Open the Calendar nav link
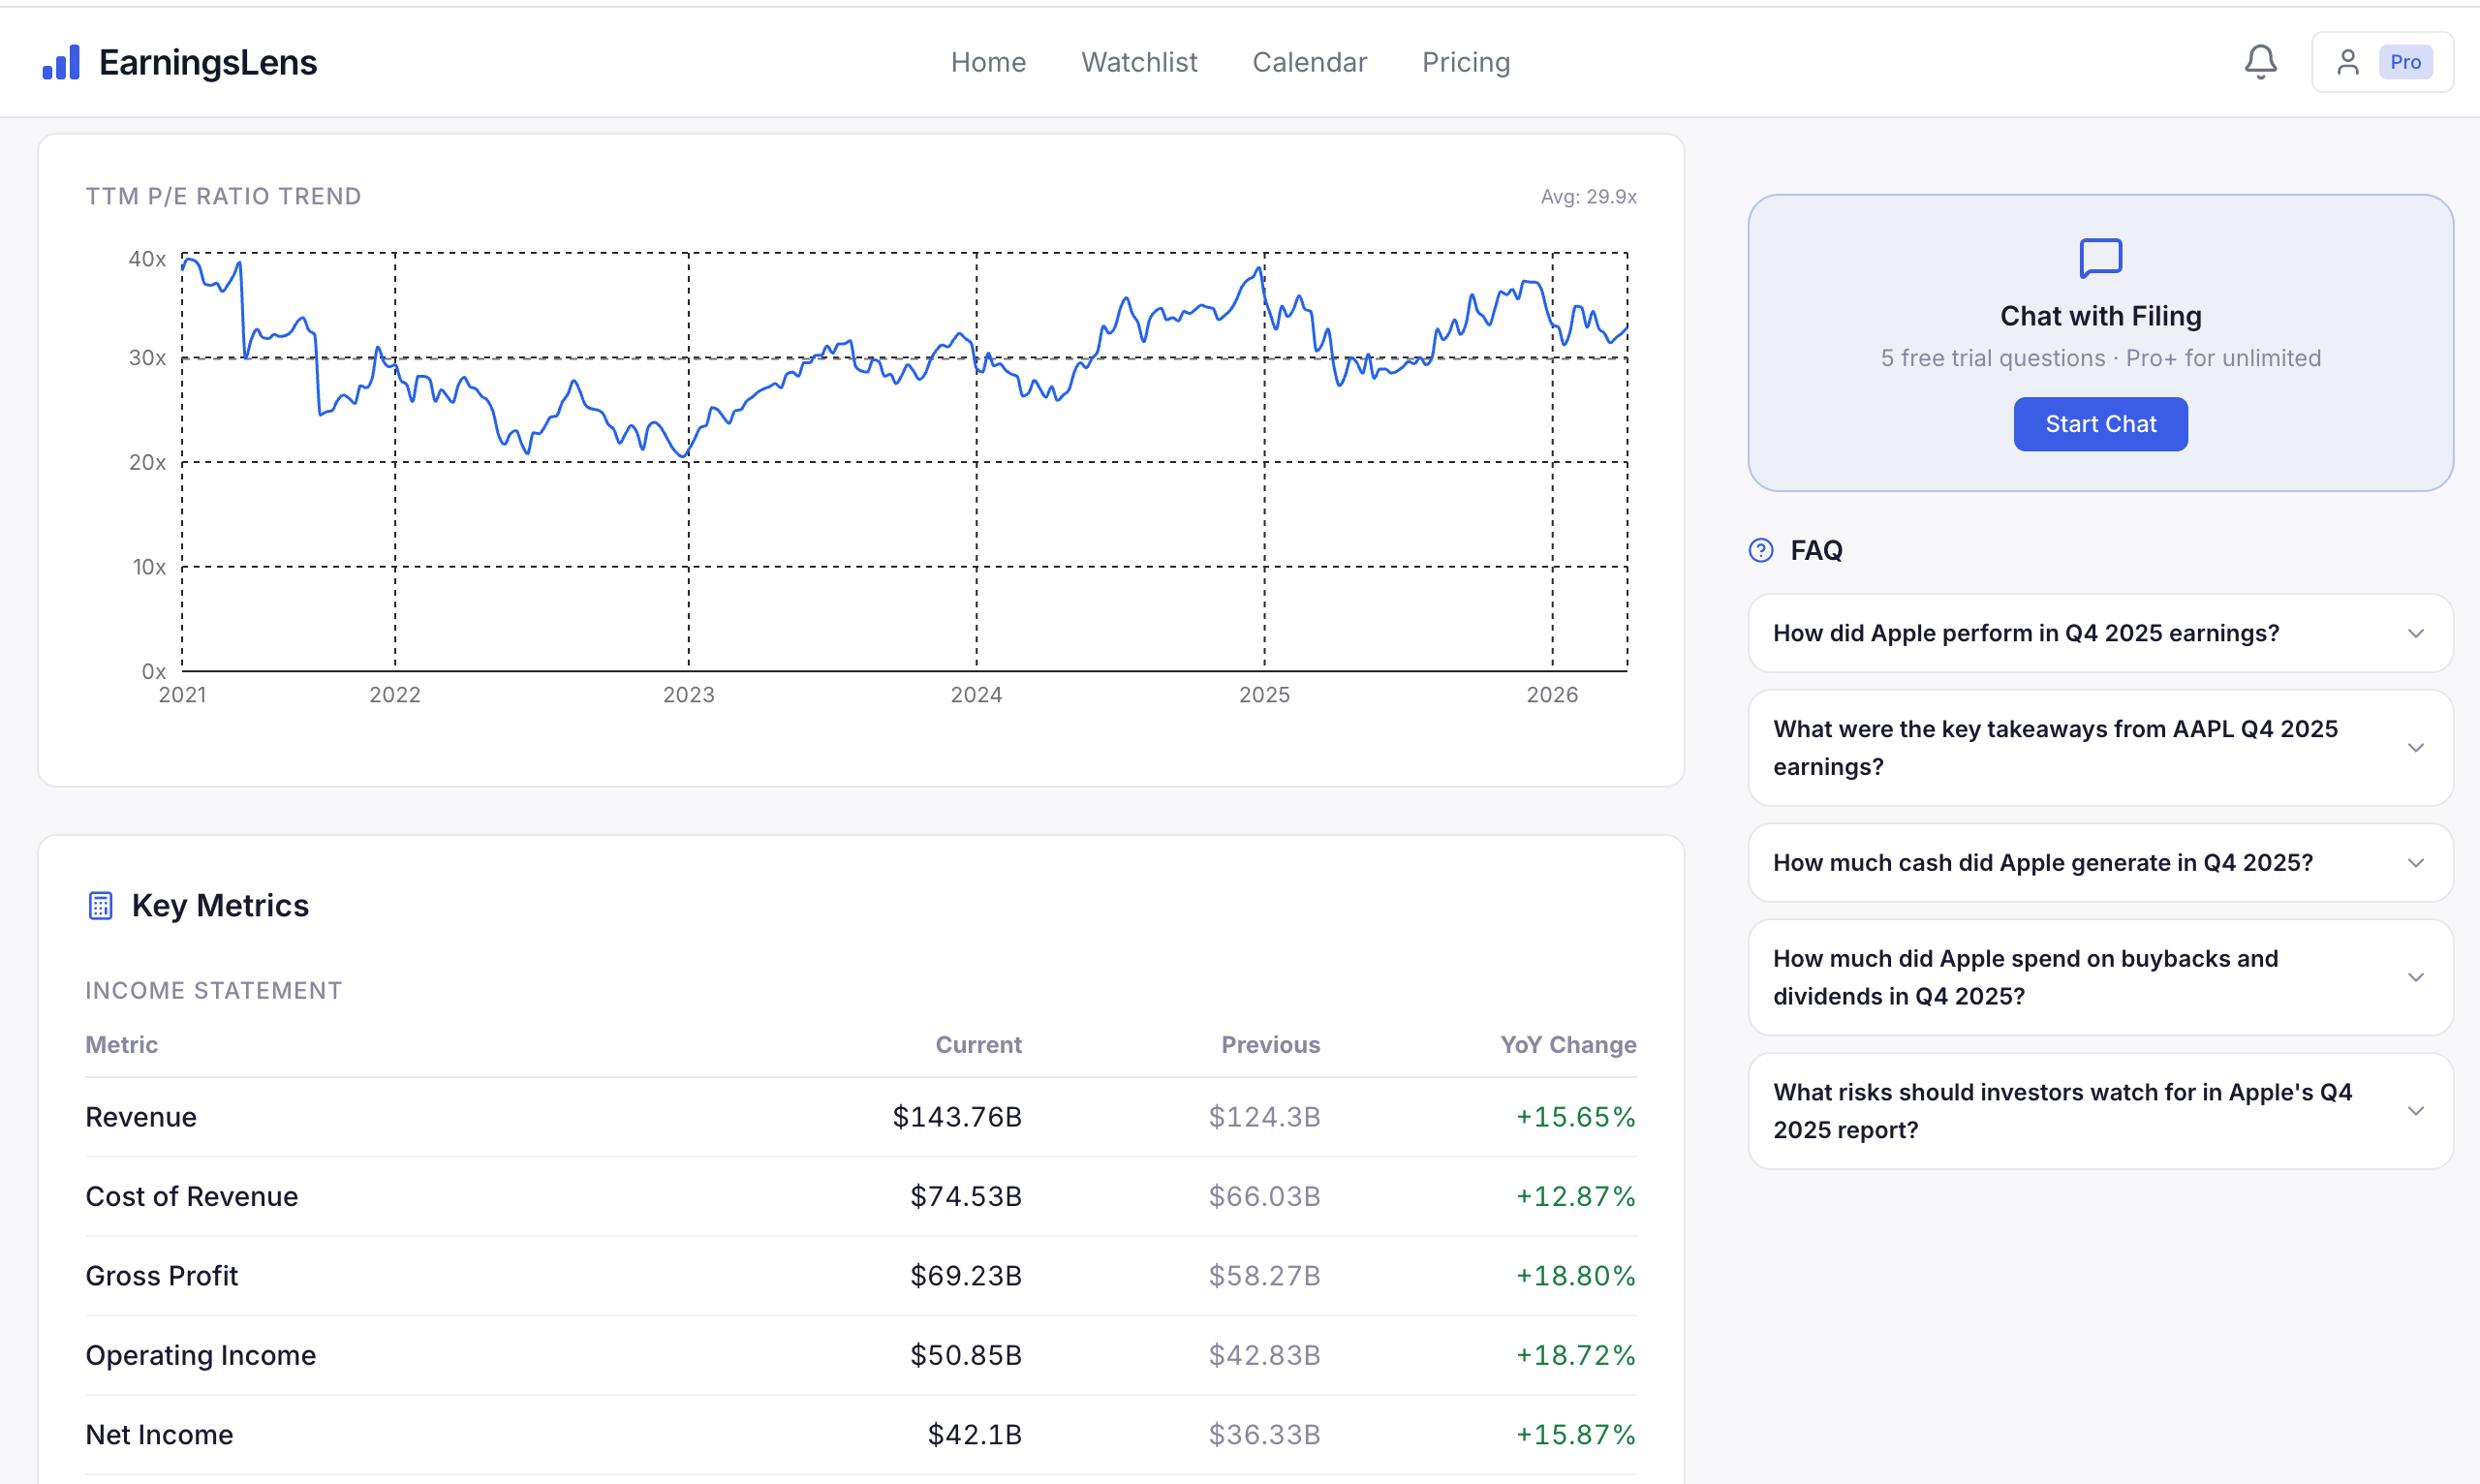 click(x=1309, y=62)
